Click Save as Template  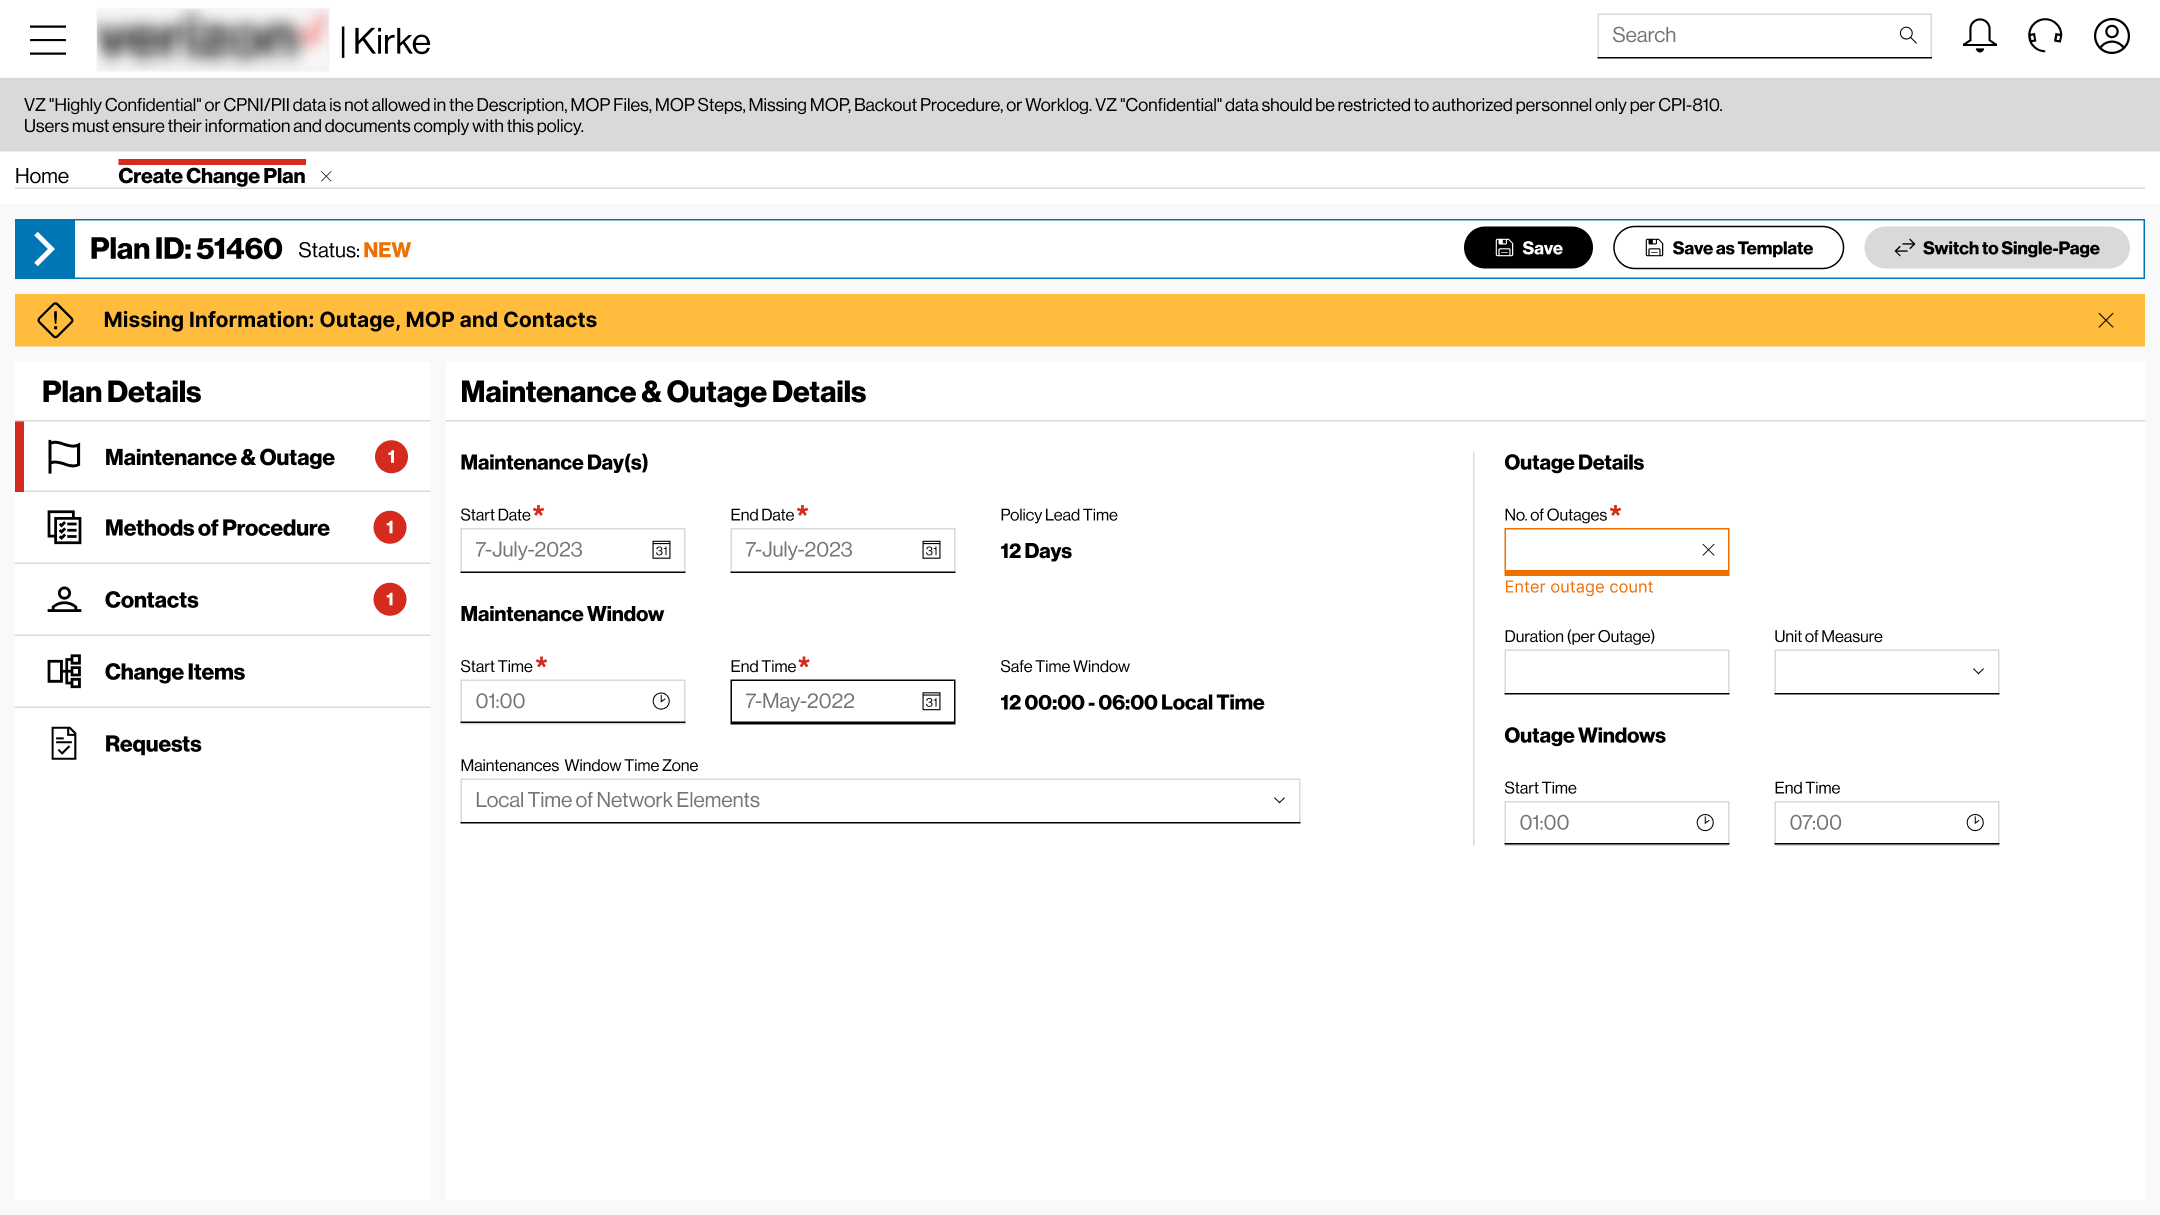click(1728, 248)
